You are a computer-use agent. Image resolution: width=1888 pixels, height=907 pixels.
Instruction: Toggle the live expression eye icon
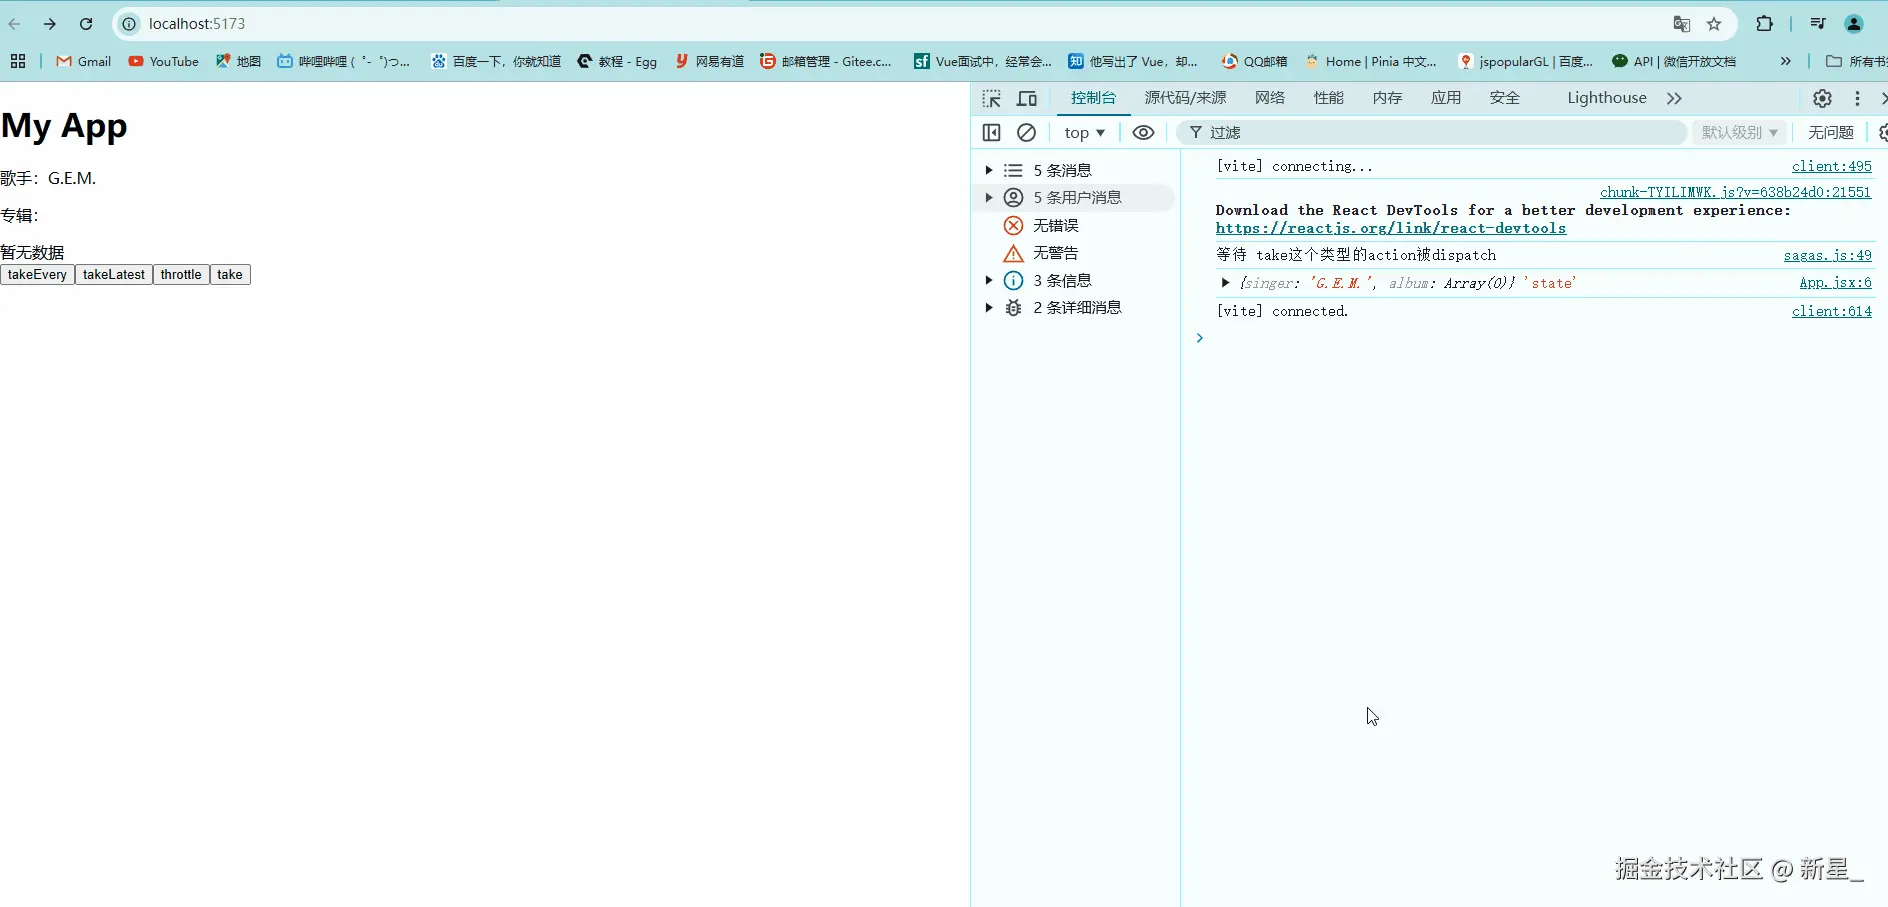[x=1143, y=132]
